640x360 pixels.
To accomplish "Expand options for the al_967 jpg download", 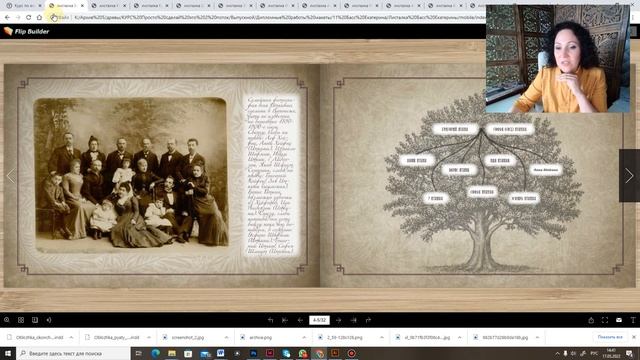I will point(459,338).
